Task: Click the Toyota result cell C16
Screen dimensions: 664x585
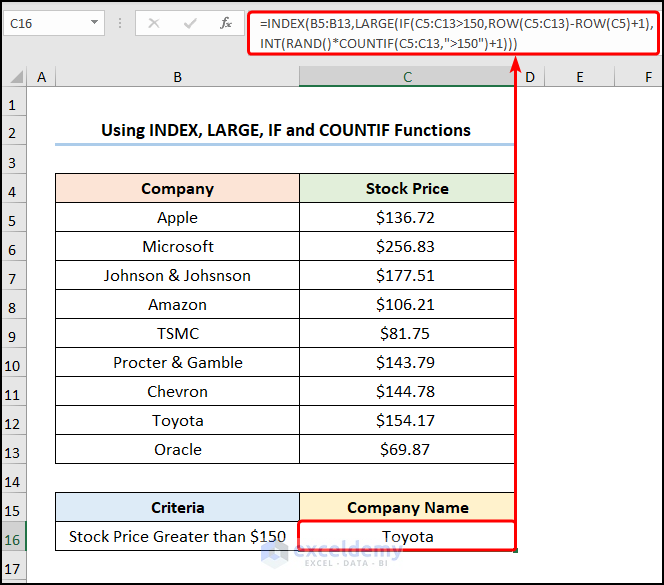Action: 407,537
